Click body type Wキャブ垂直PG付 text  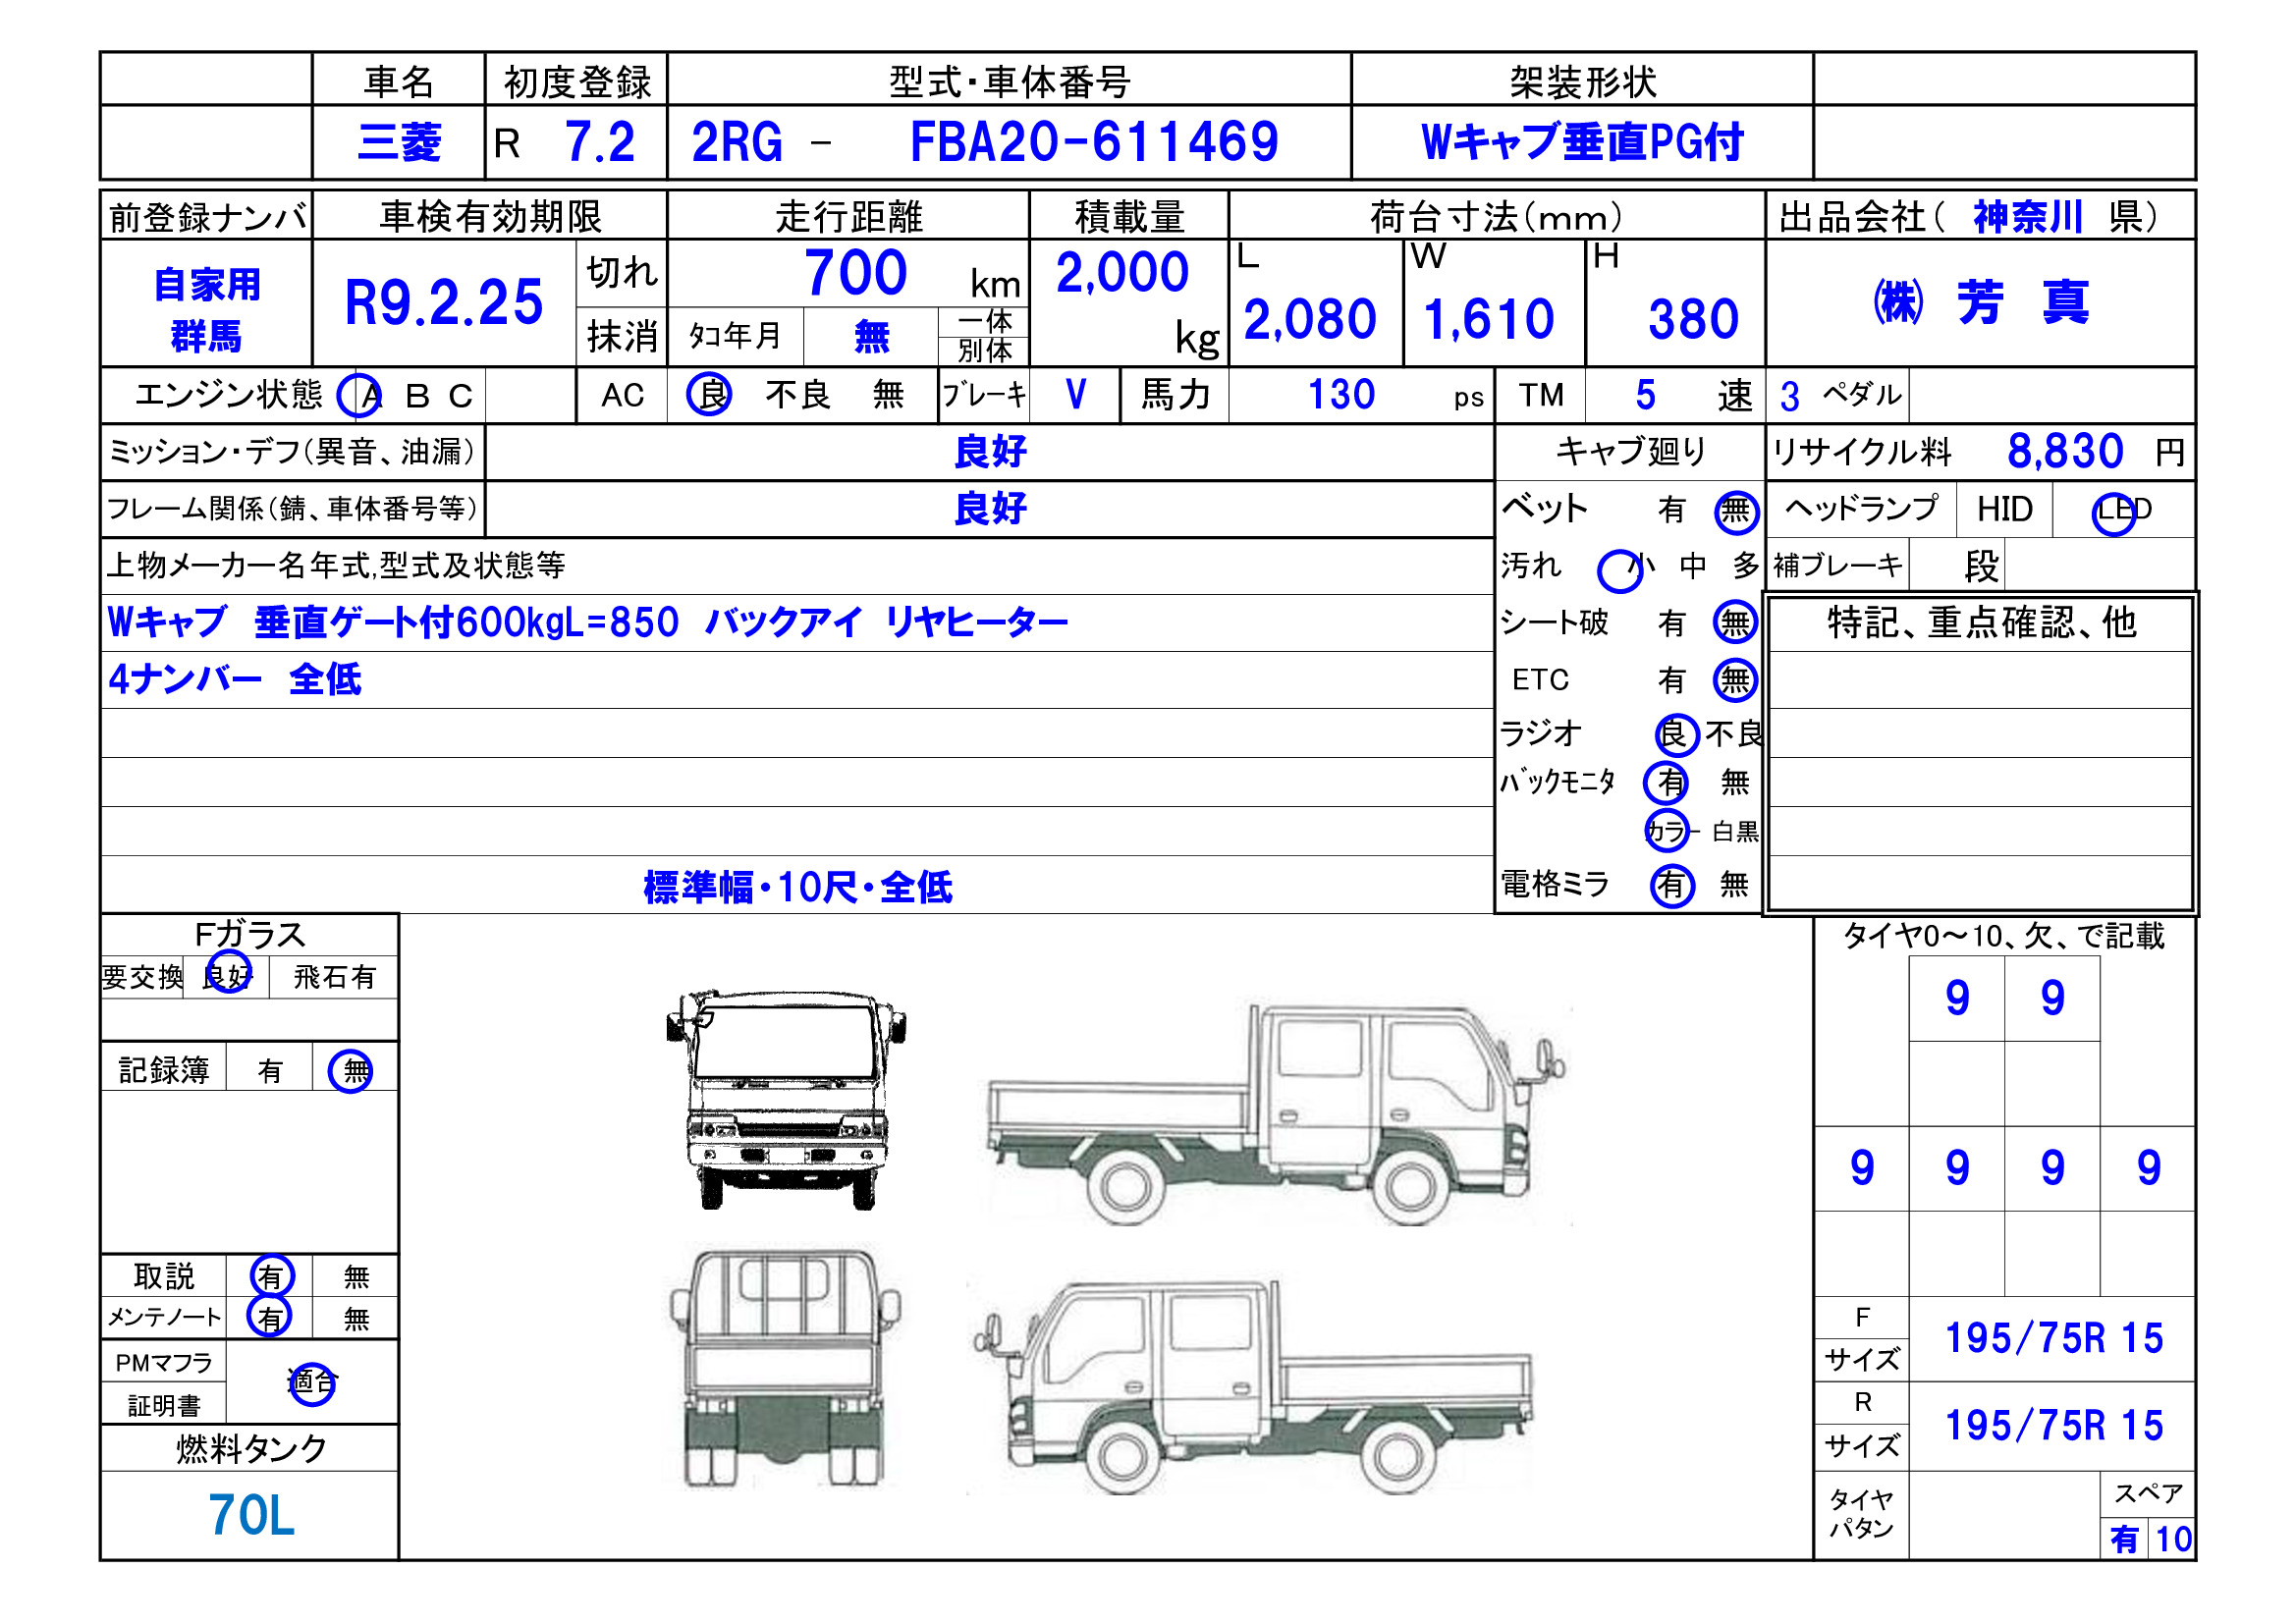[x=1582, y=143]
